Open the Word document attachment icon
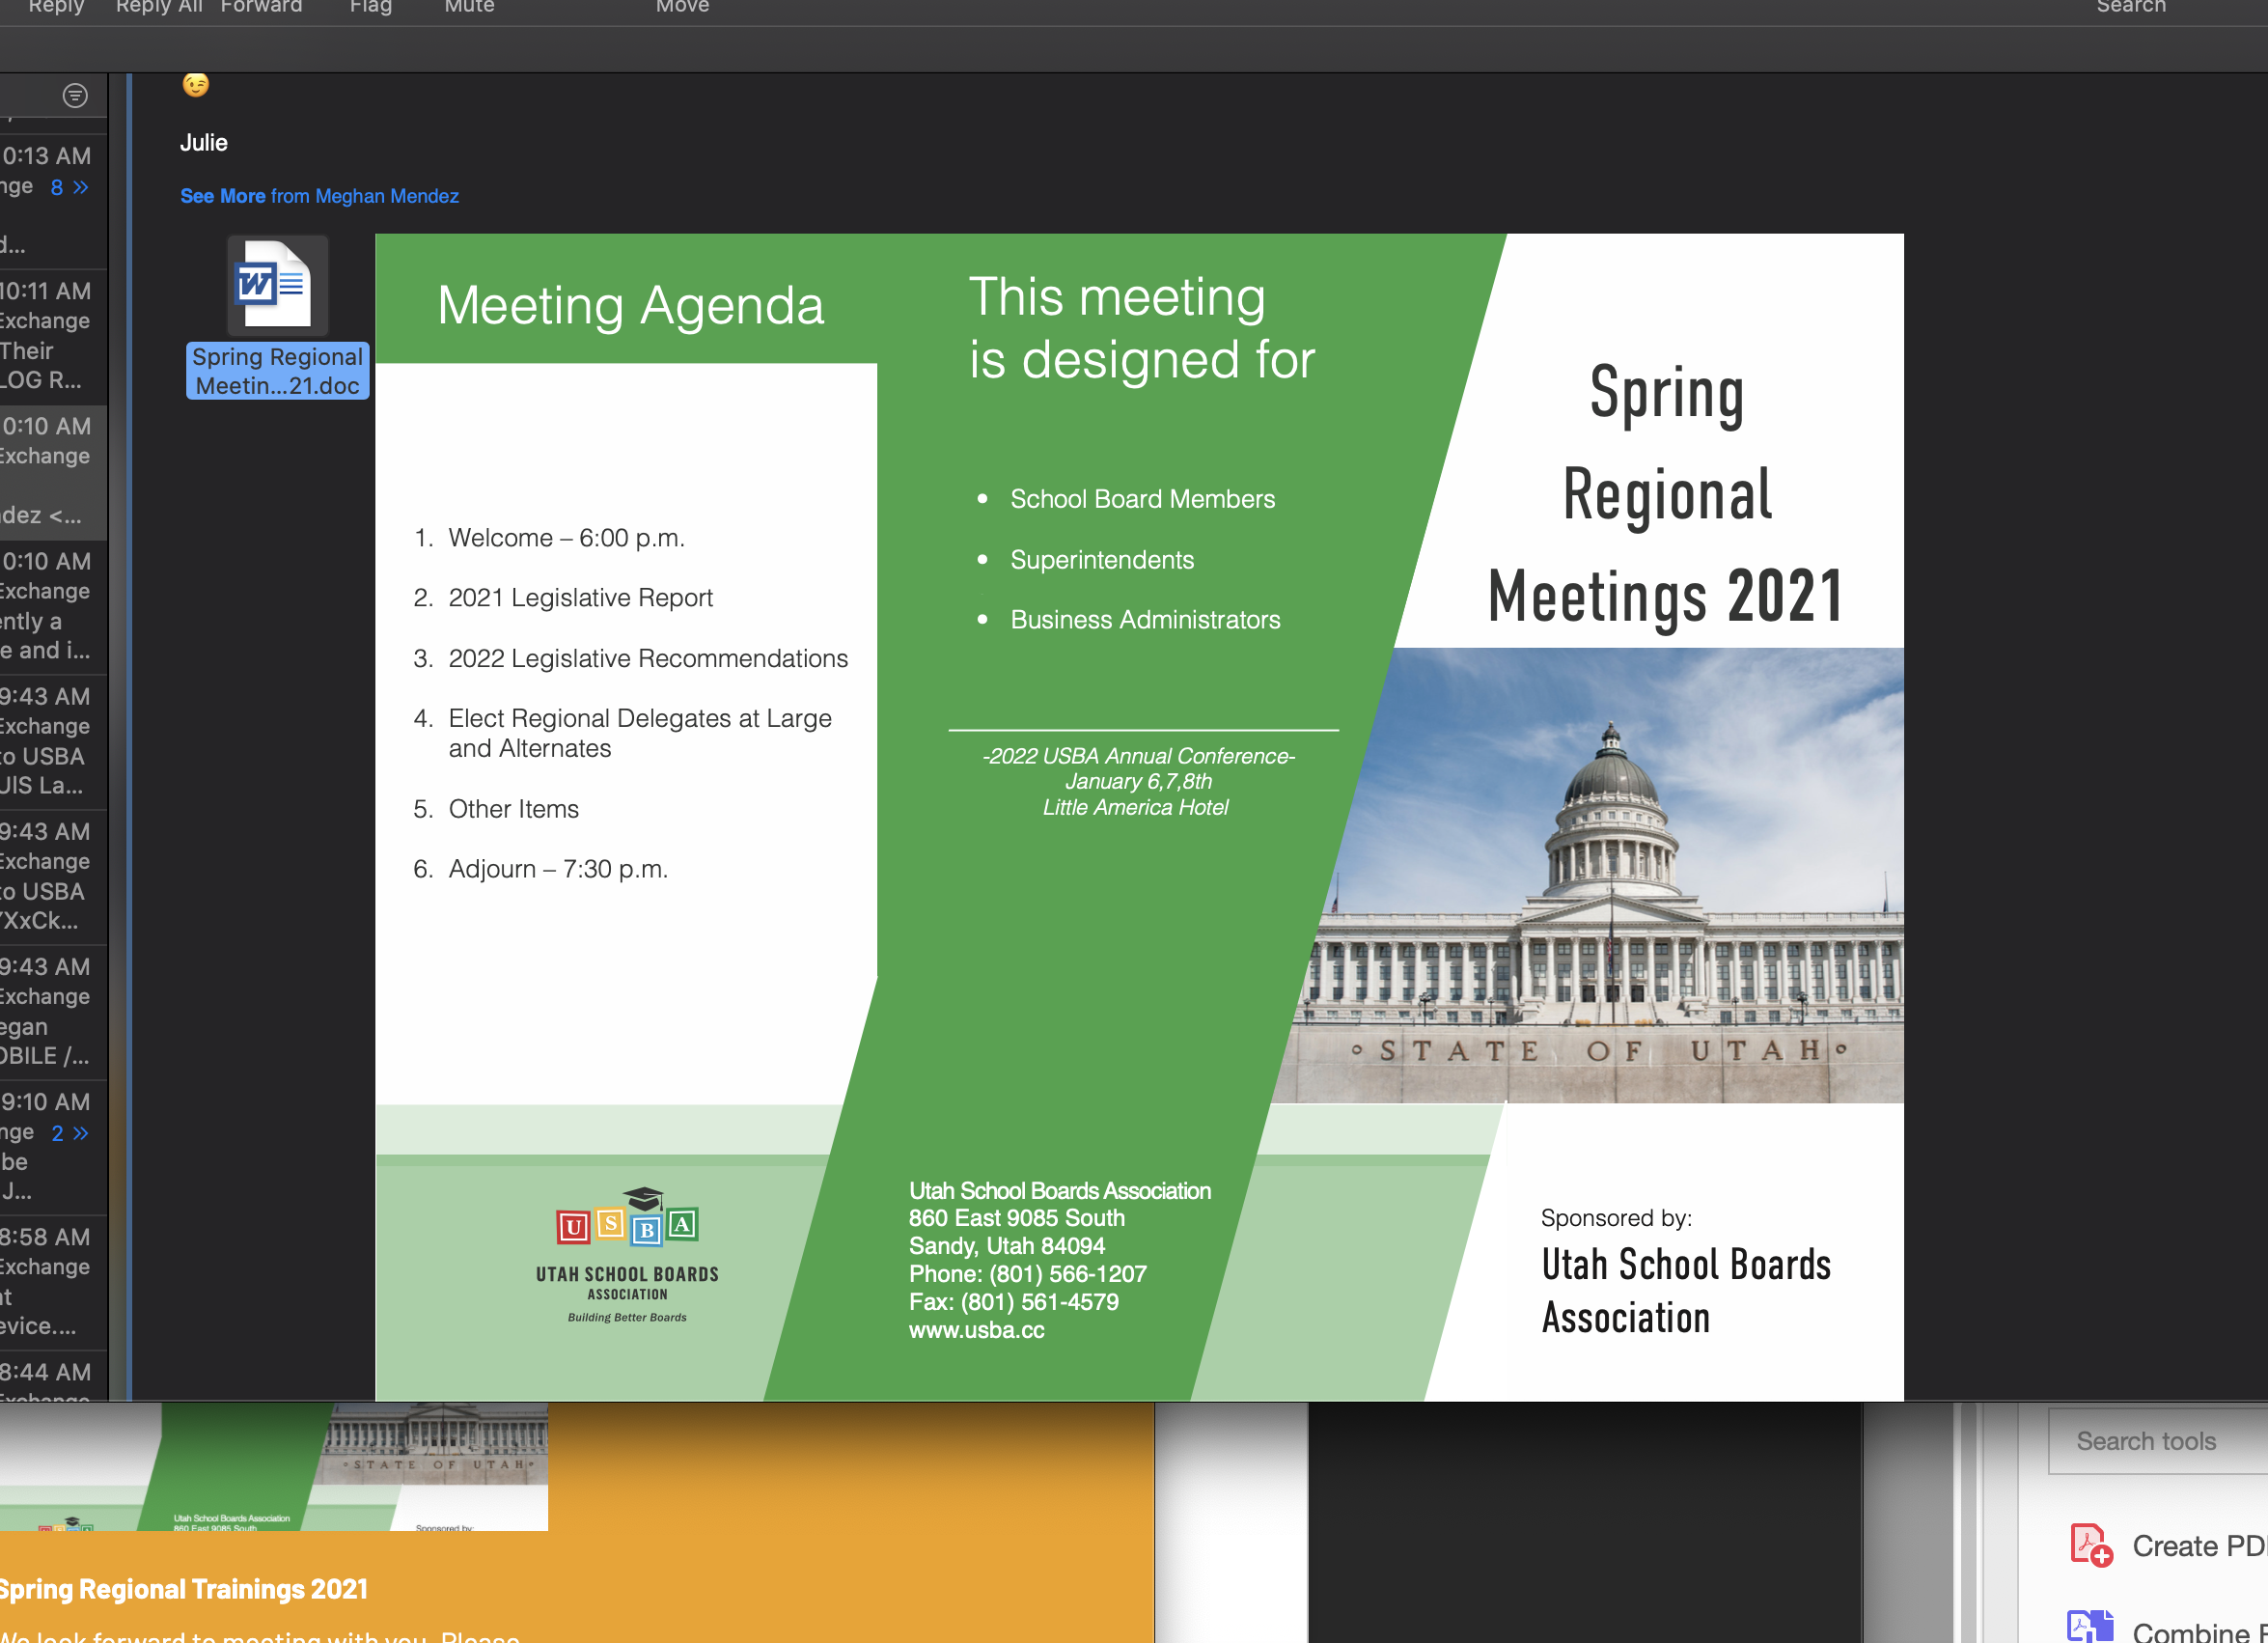Image resolution: width=2268 pixels, height=1643 pixels. [277, 285]
